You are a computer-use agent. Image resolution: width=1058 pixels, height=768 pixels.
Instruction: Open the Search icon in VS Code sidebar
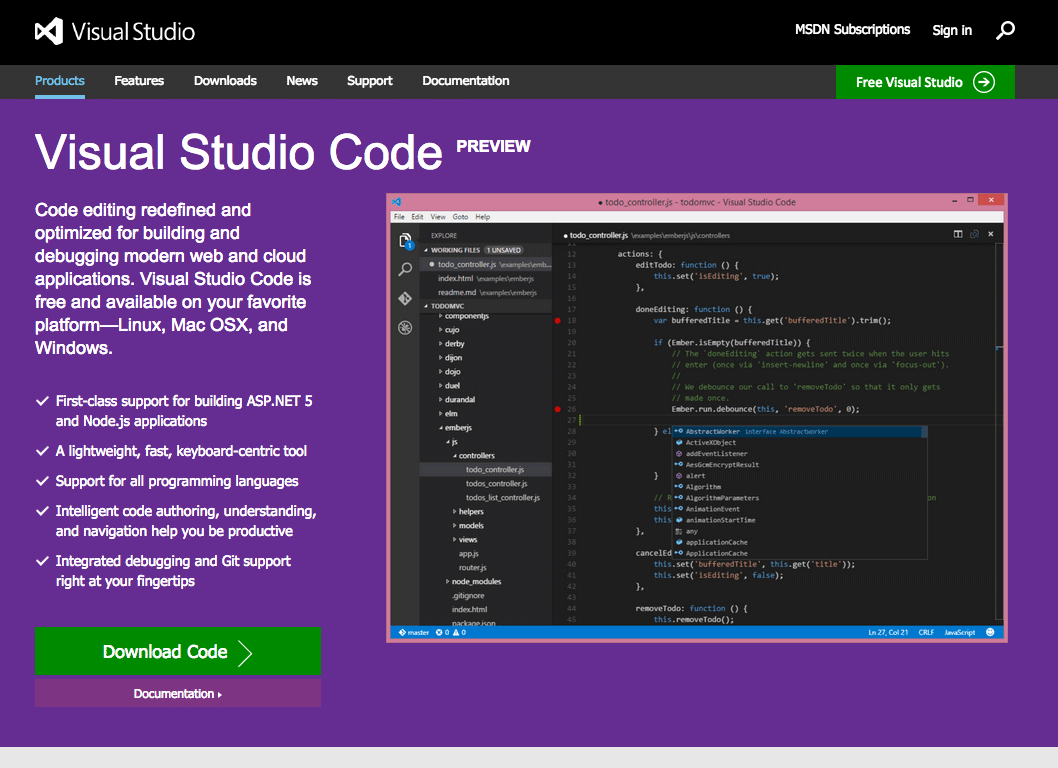pyautogui.click(x=405, y=269)
